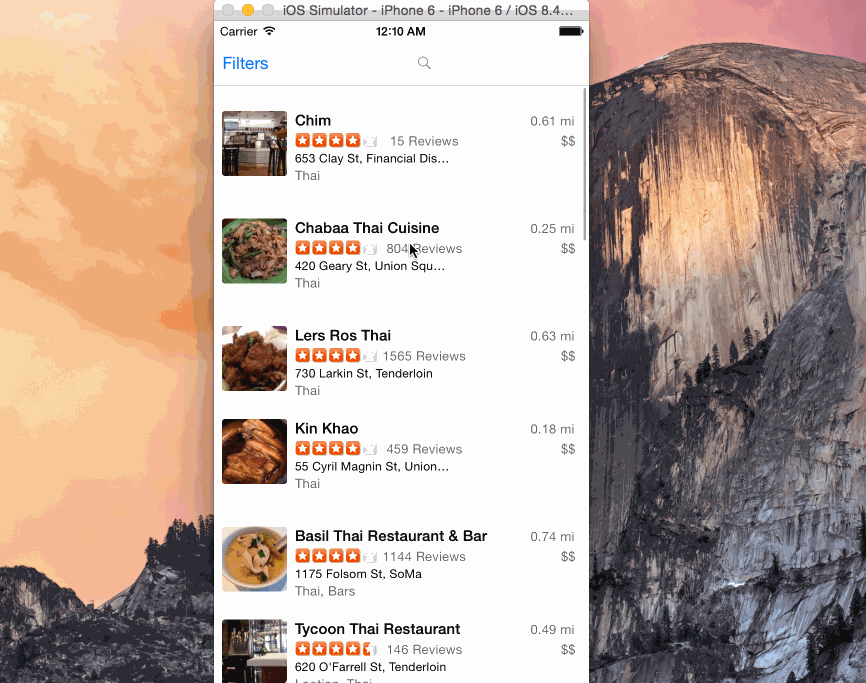Click the iOS Simulator window title bar
Image resolution: width=866 pixels, height=683 pixels.
click(x=402, y=10)
